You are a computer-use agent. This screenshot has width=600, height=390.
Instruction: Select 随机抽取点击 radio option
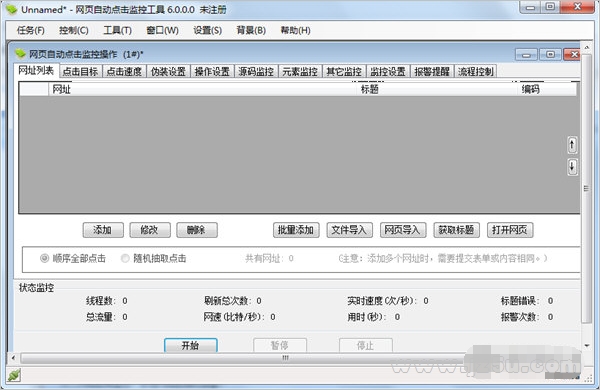click(153, 258)
